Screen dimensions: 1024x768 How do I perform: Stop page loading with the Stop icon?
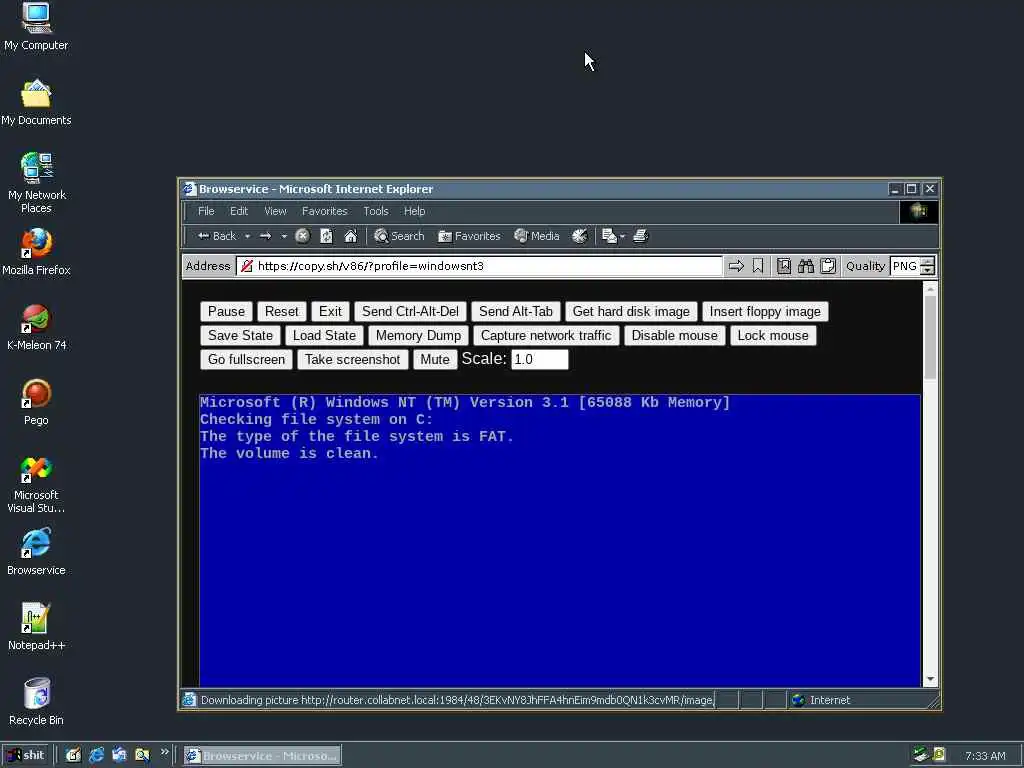(302, 236)
